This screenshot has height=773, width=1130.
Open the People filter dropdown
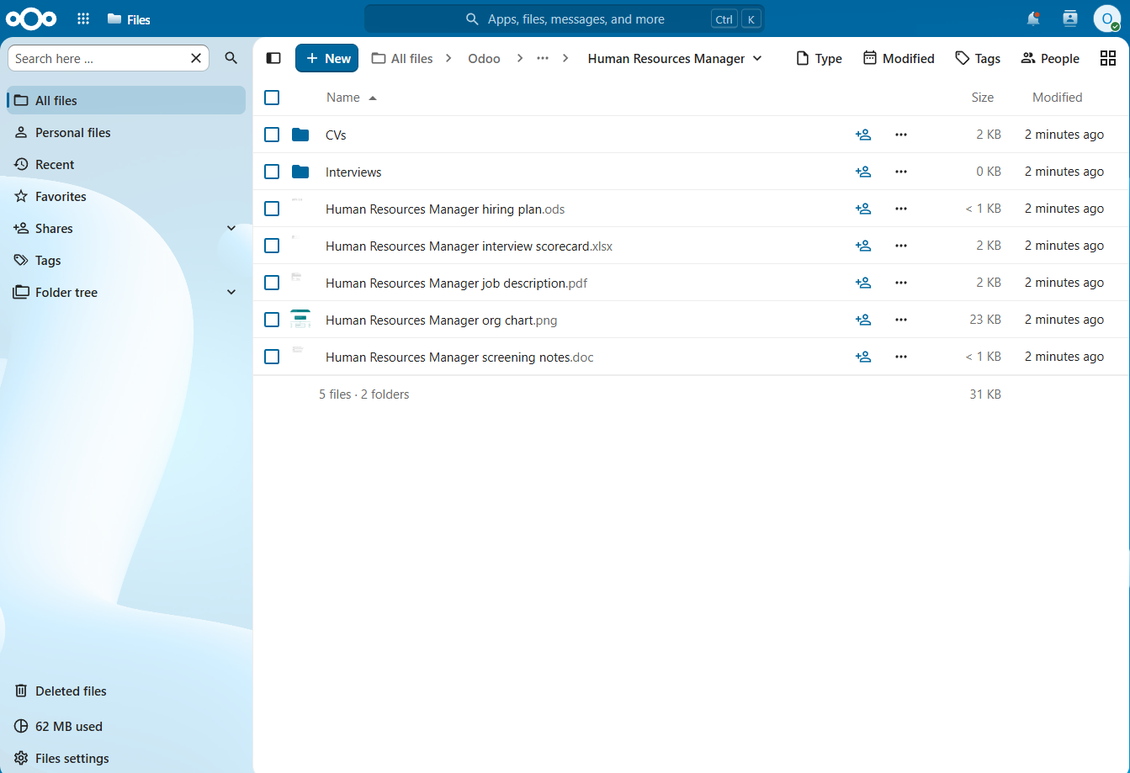pos(1050,58)
